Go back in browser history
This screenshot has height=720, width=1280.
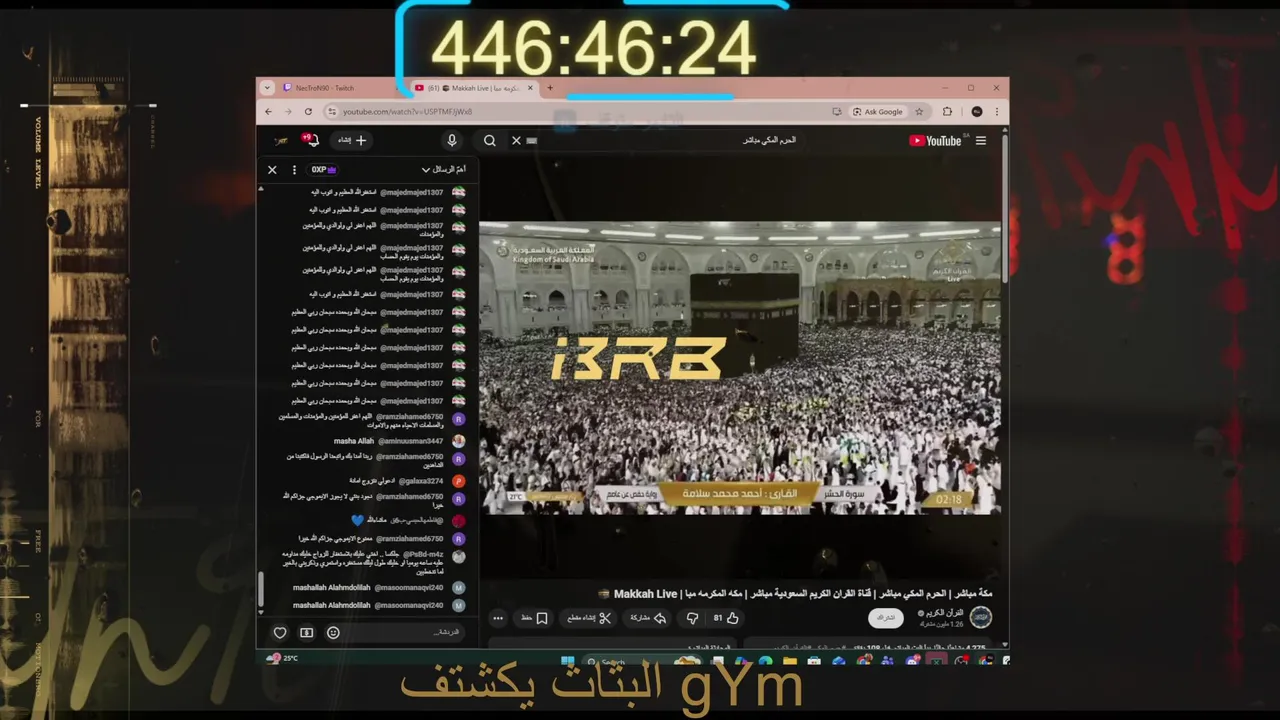click(x=268, y=112)
